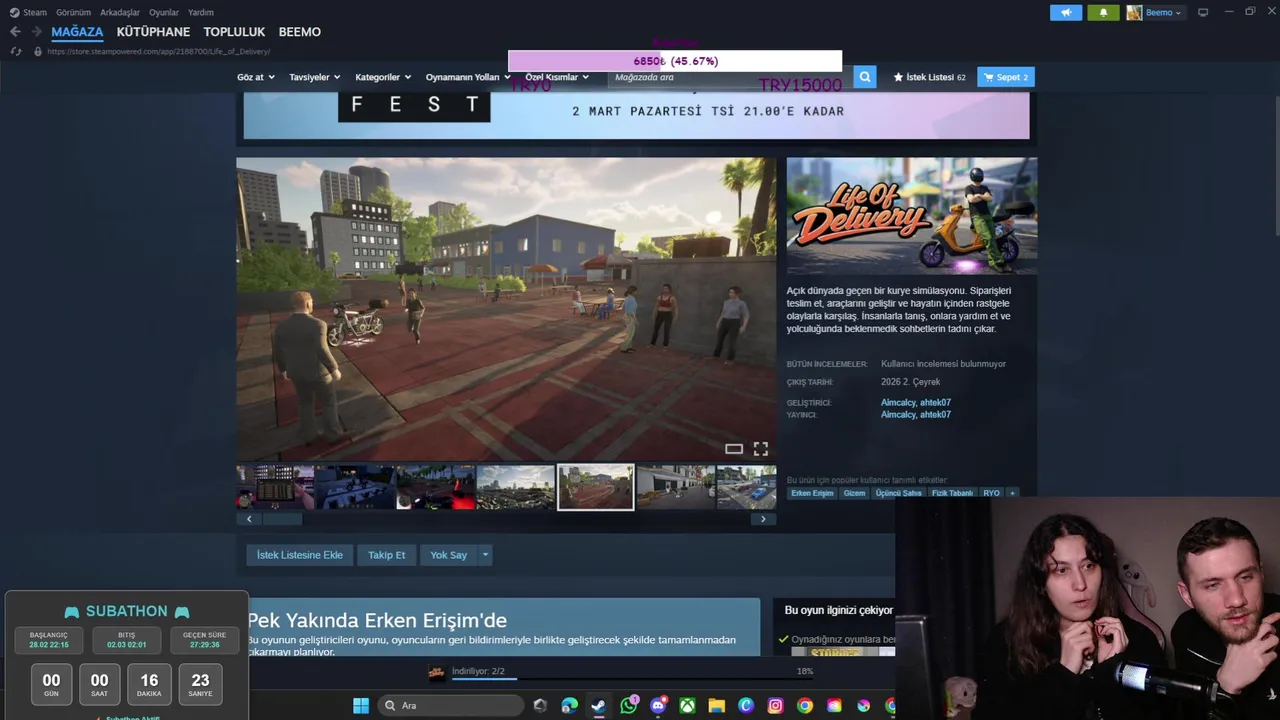Open the announcements megaphone button
Screen dimensions: 1280x720
click(x=1066, y=12)
